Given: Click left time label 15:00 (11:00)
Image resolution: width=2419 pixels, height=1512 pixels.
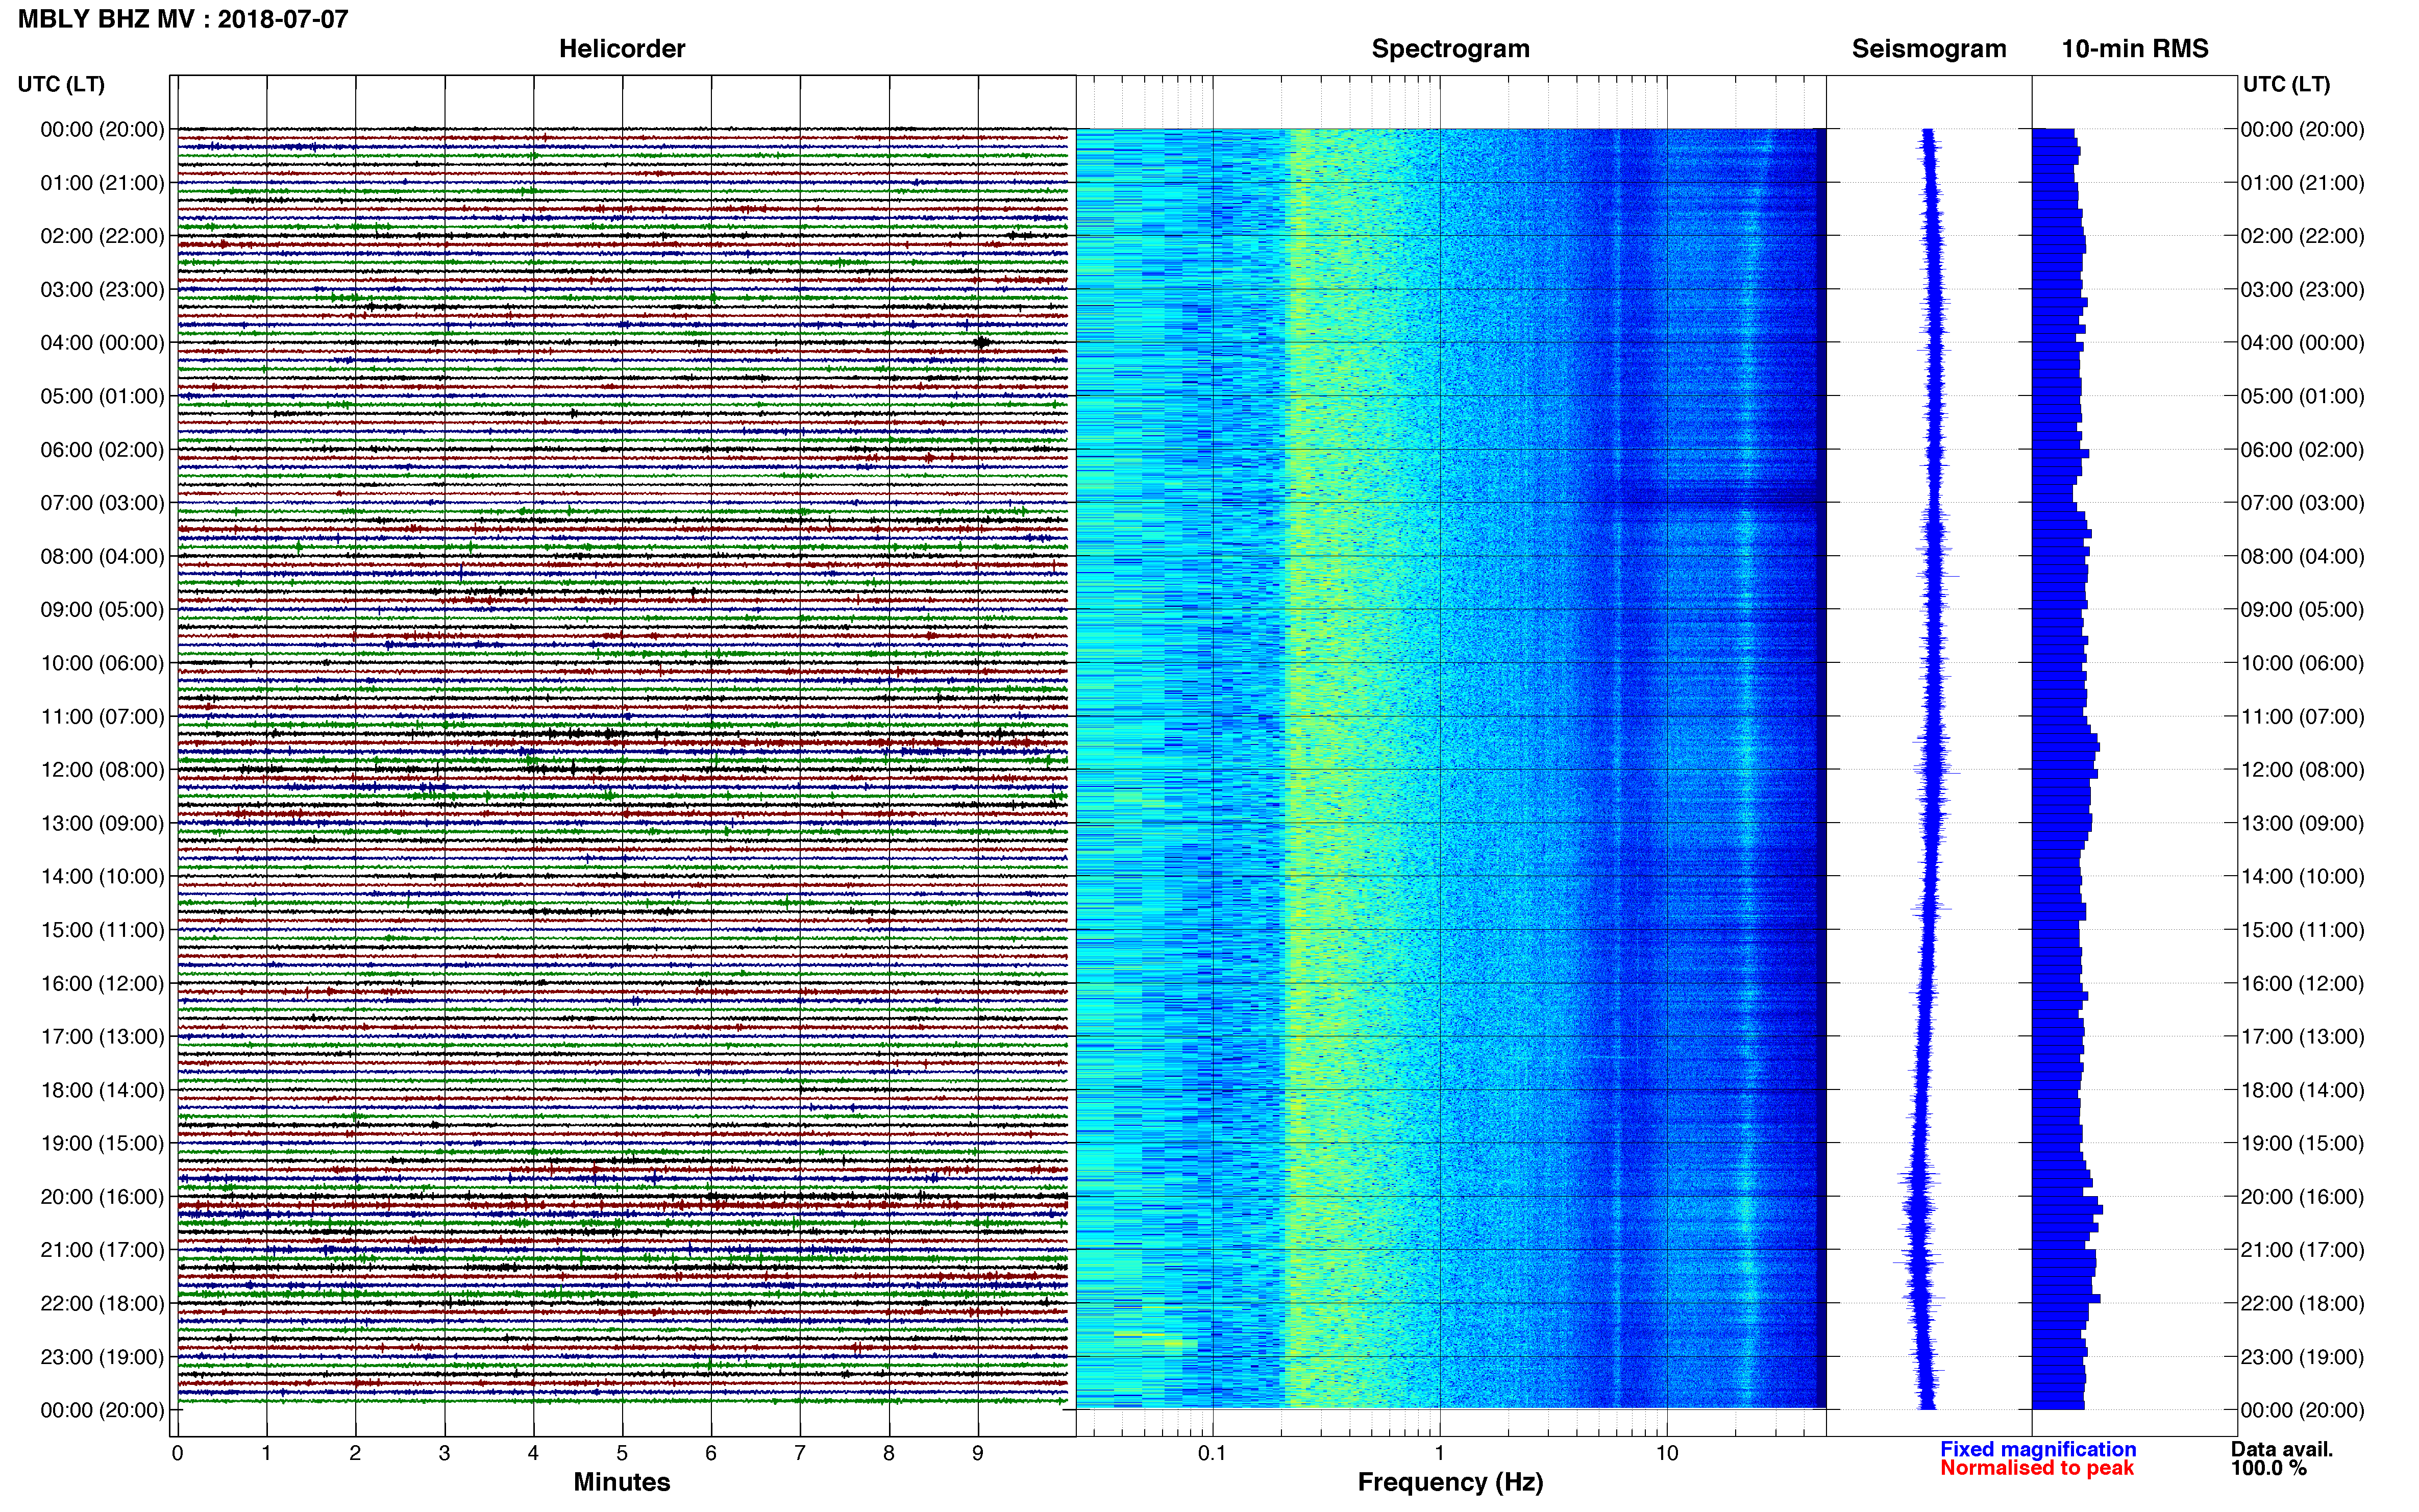Looking at the screenshot, I should (102, 930).
